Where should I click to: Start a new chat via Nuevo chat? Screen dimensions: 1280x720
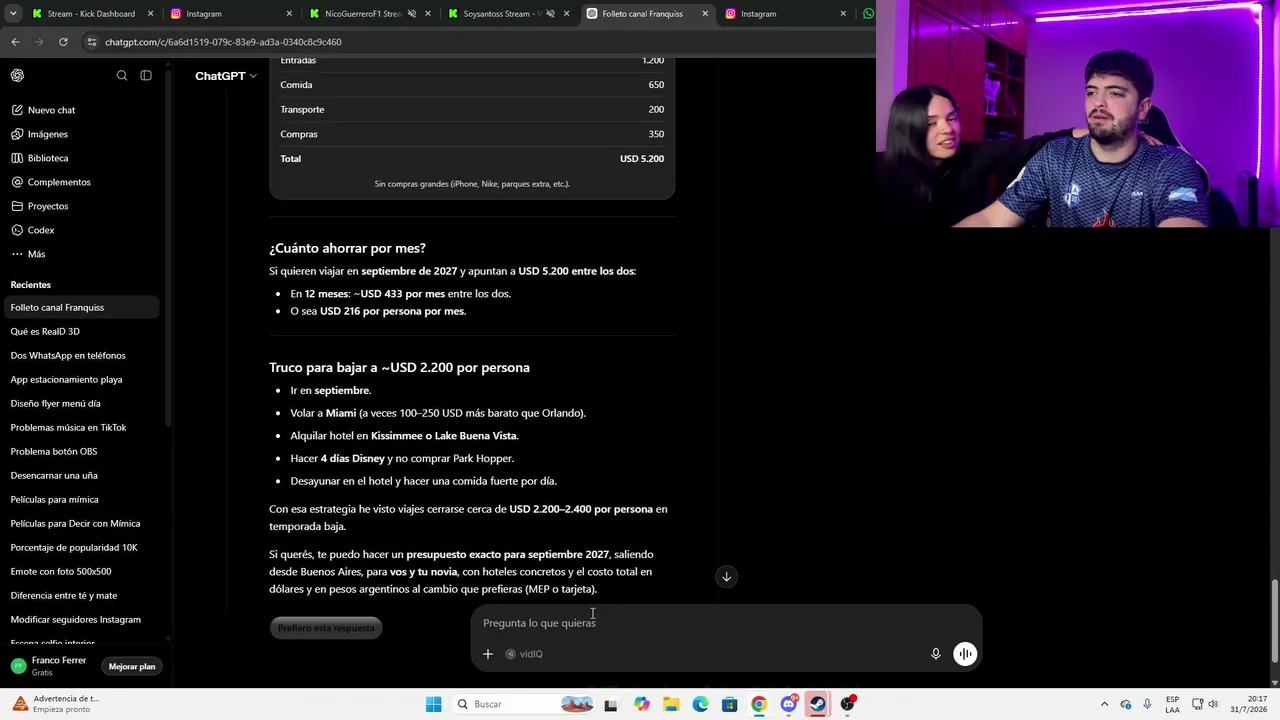(80, 110)
